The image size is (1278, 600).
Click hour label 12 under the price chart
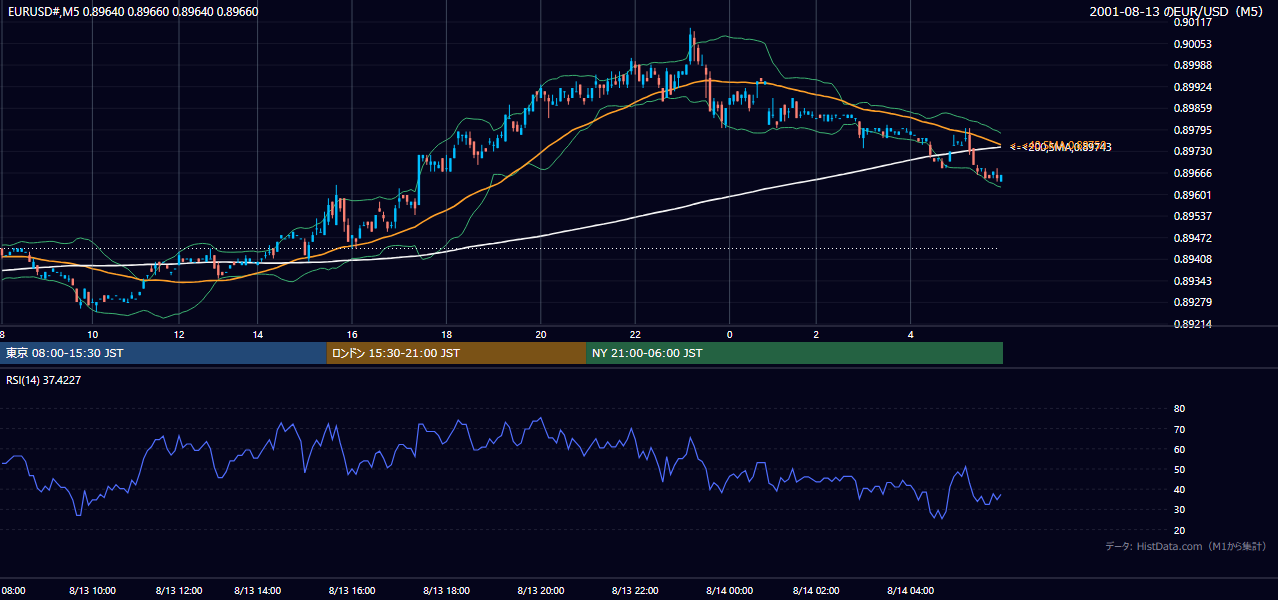(178, 334)
